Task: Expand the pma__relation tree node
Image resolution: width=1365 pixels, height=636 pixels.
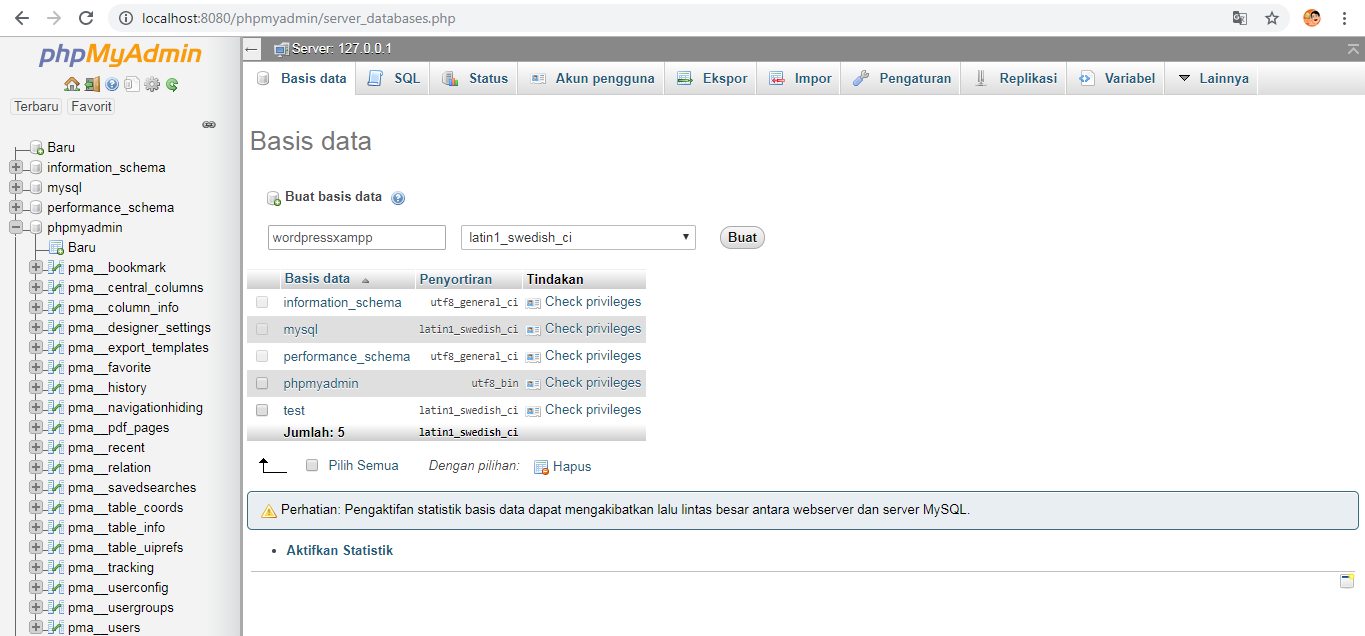Action: point(36,467)
